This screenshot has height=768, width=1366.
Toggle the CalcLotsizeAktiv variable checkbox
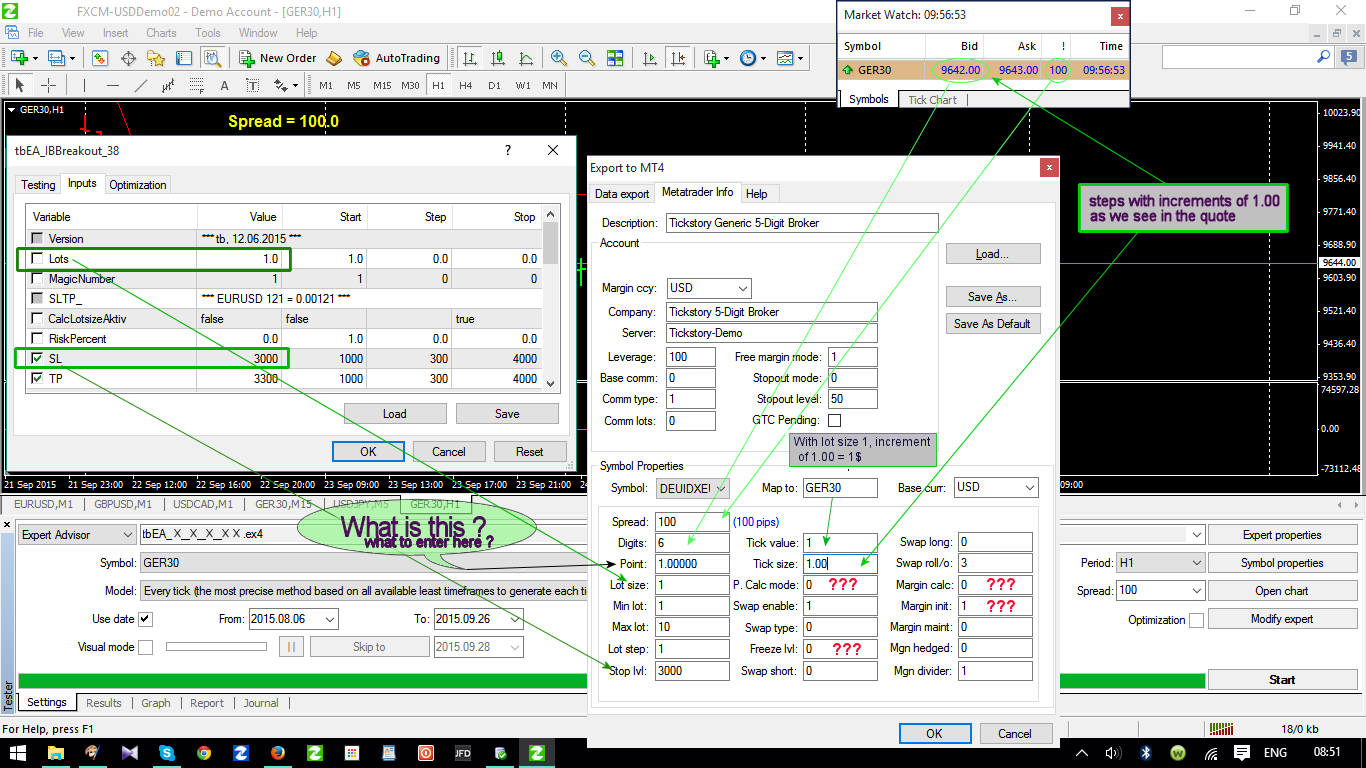[x=37, y=319]
